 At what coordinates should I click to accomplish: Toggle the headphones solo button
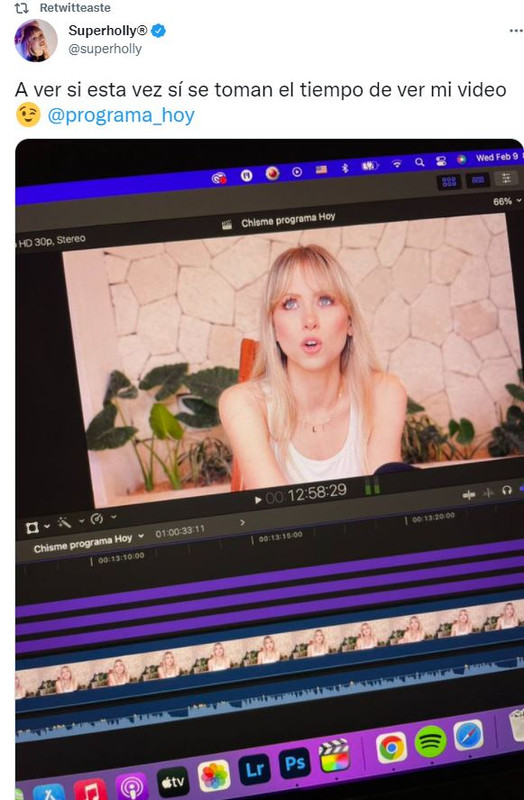506,490
